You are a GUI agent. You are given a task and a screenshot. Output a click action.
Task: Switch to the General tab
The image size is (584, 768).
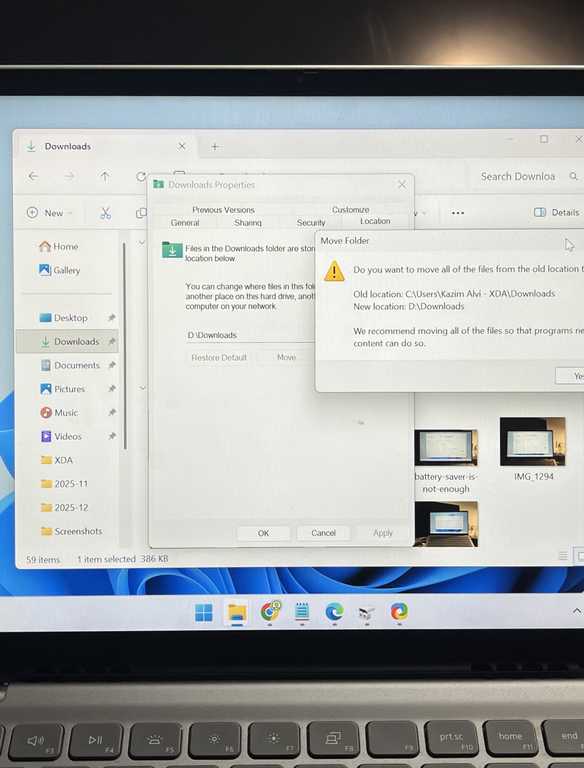185,223
